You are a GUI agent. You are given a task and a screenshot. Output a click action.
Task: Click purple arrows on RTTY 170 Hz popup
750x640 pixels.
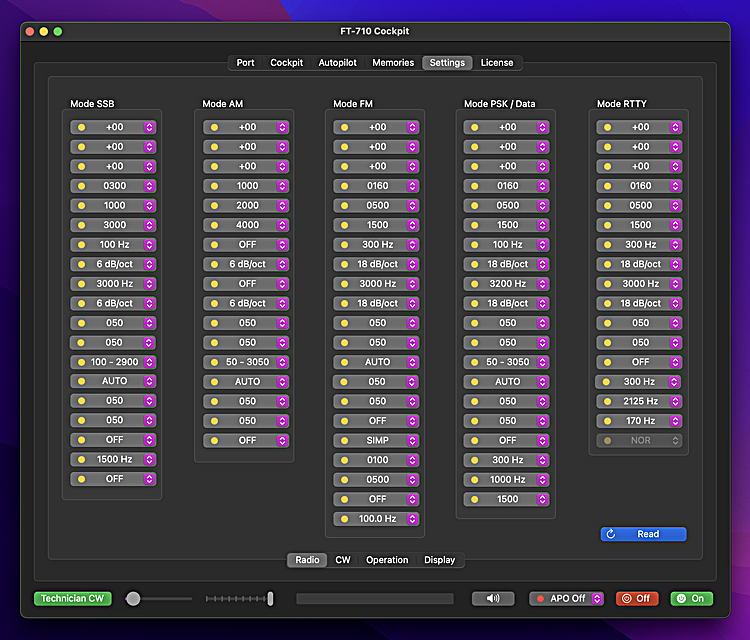(675, 421)
